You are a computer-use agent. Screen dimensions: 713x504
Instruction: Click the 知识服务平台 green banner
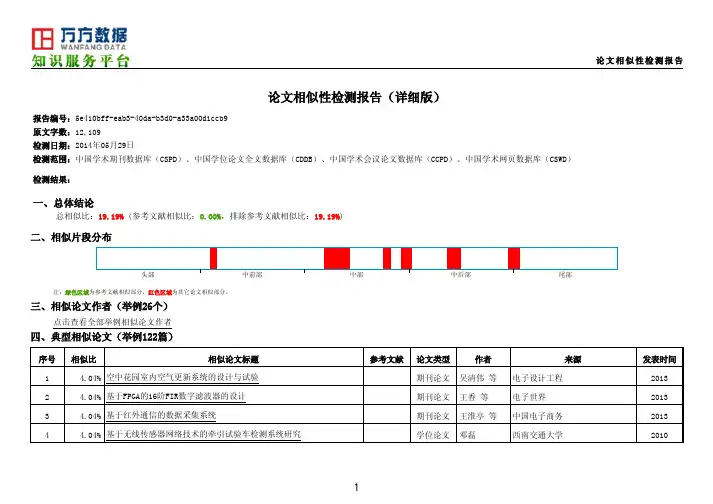78,61
